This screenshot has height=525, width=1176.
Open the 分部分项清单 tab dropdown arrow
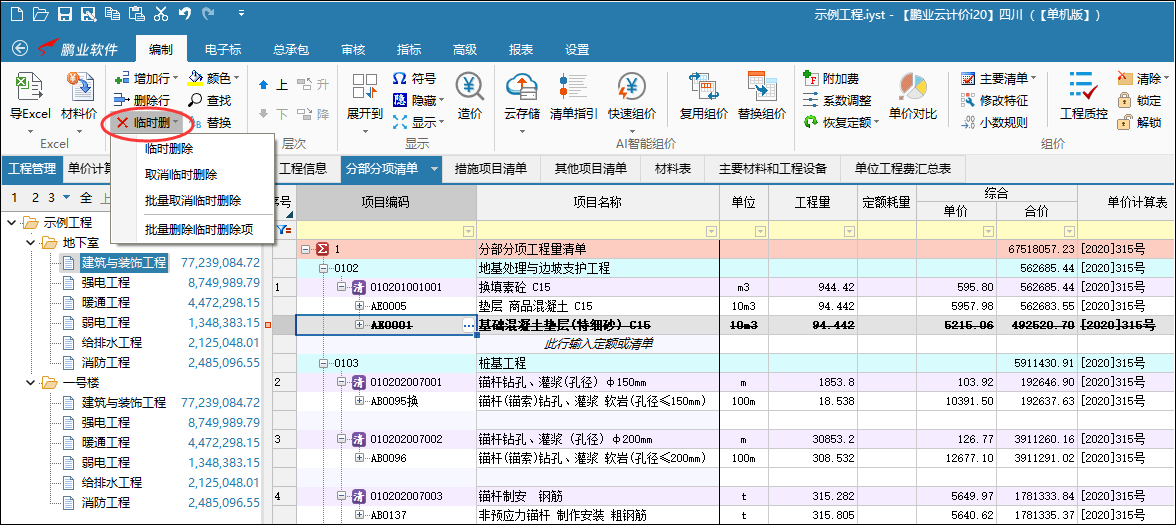tap(434, 169)
